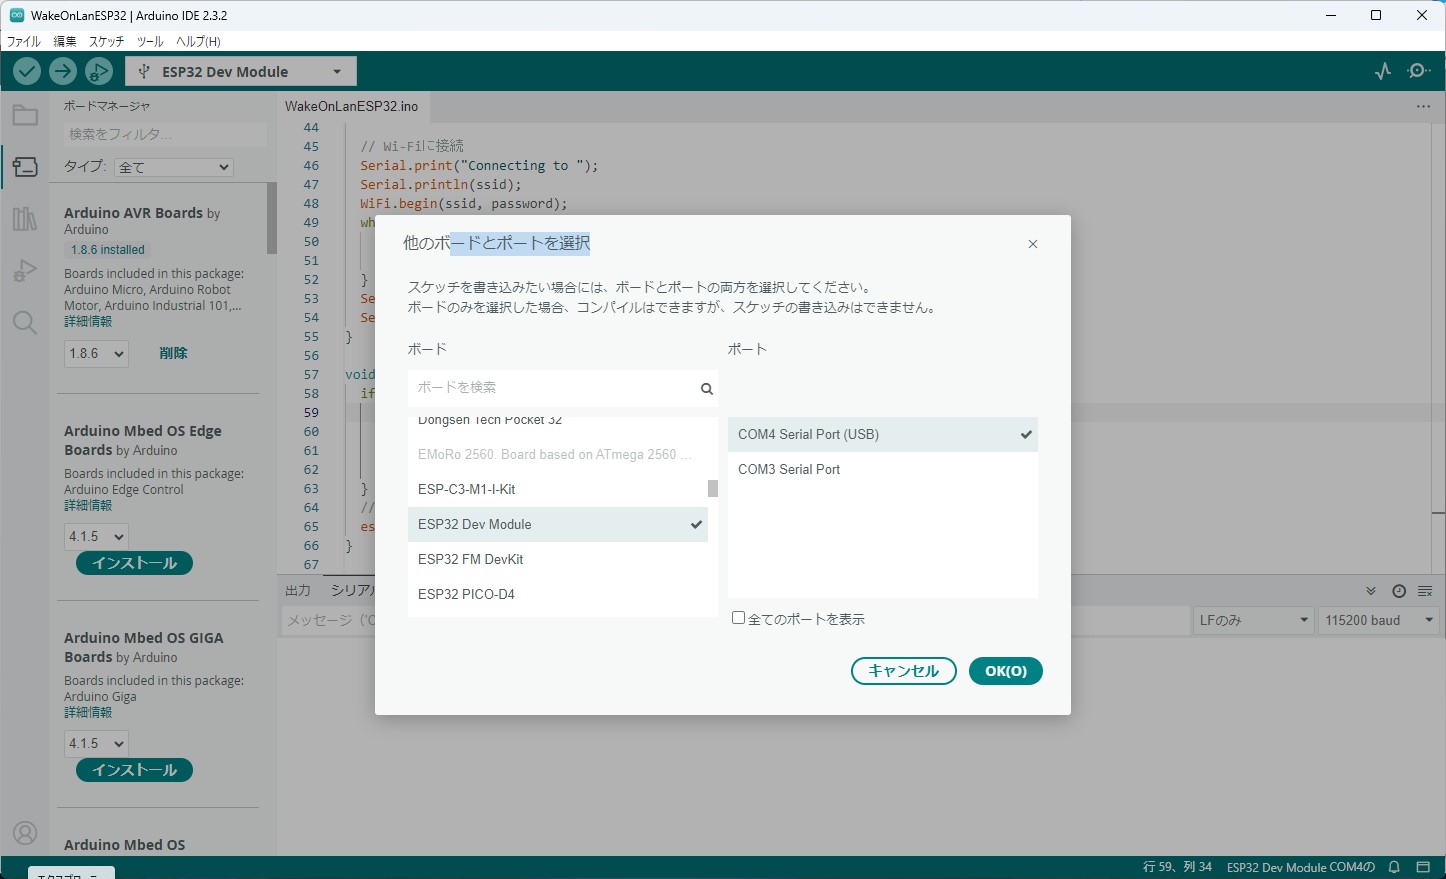Open the type filter dropdown
Viewport: 1446px width, 879px height.
click(174, 167)
